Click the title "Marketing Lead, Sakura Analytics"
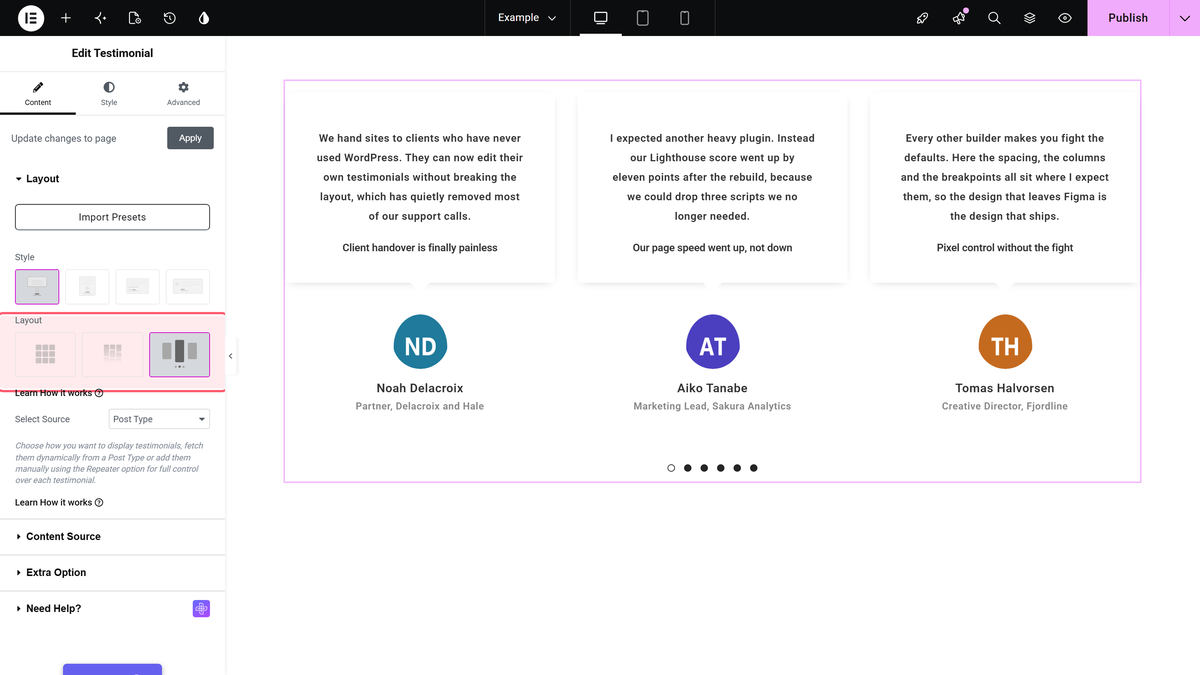 pos(712,407)
